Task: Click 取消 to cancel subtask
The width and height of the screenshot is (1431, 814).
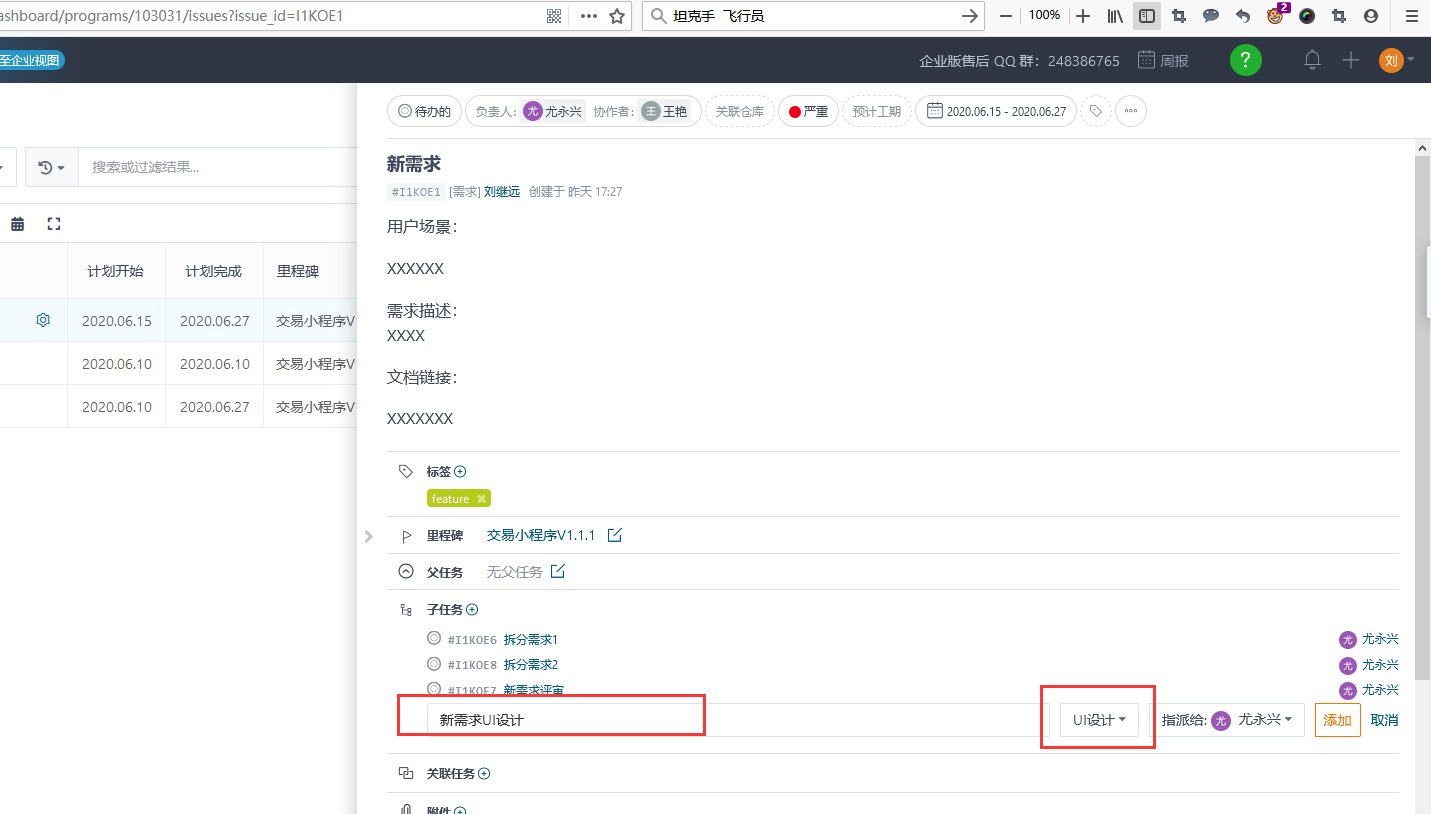Action: pyautogui.click(x=1384, y=719)
